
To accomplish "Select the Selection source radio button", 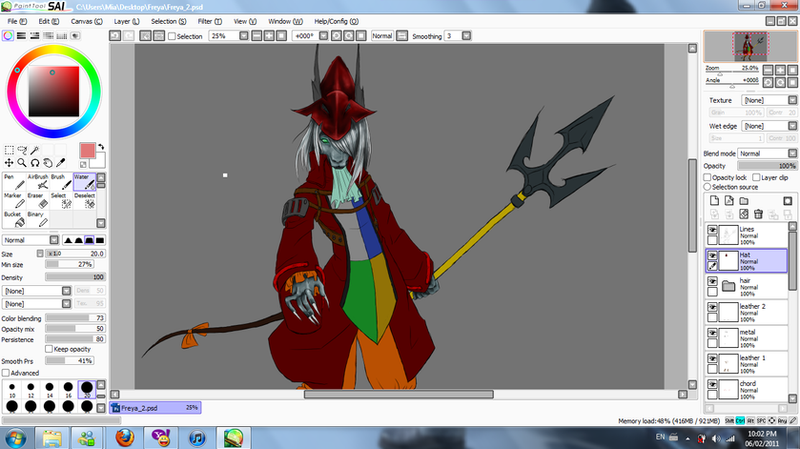I will pyautogui.click(x=707, y=187).
